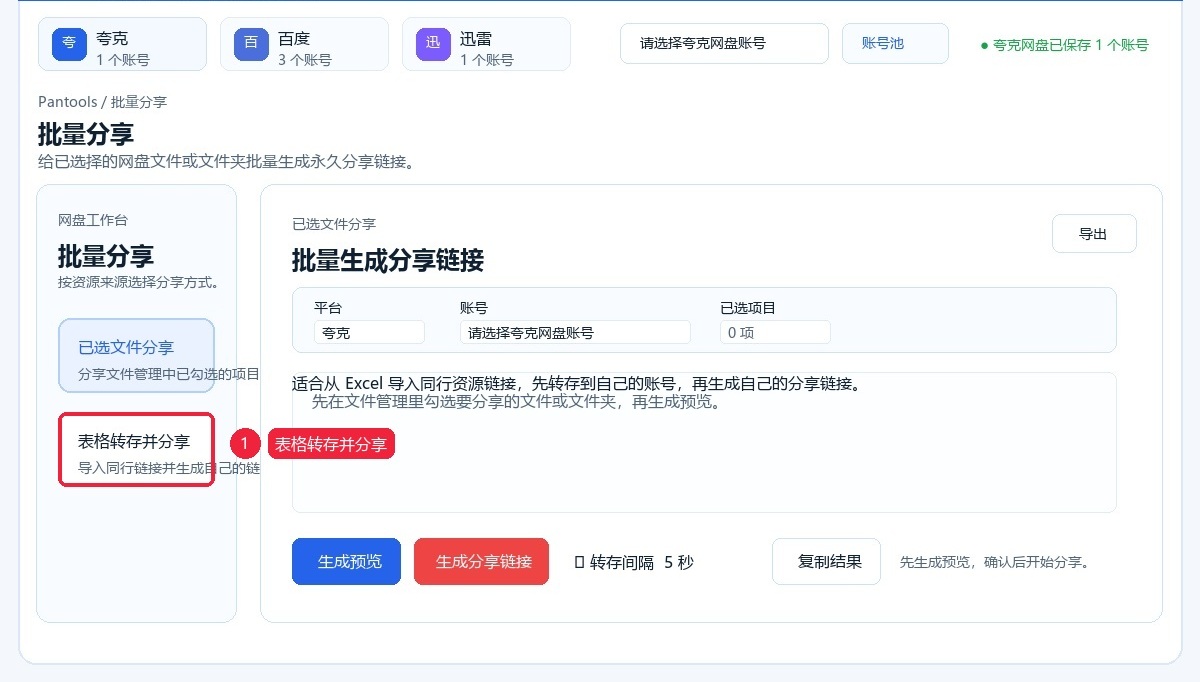Click the red 生成分享链接 button
The width and height of the screenshot is (1200, 682).
point(482,561)
